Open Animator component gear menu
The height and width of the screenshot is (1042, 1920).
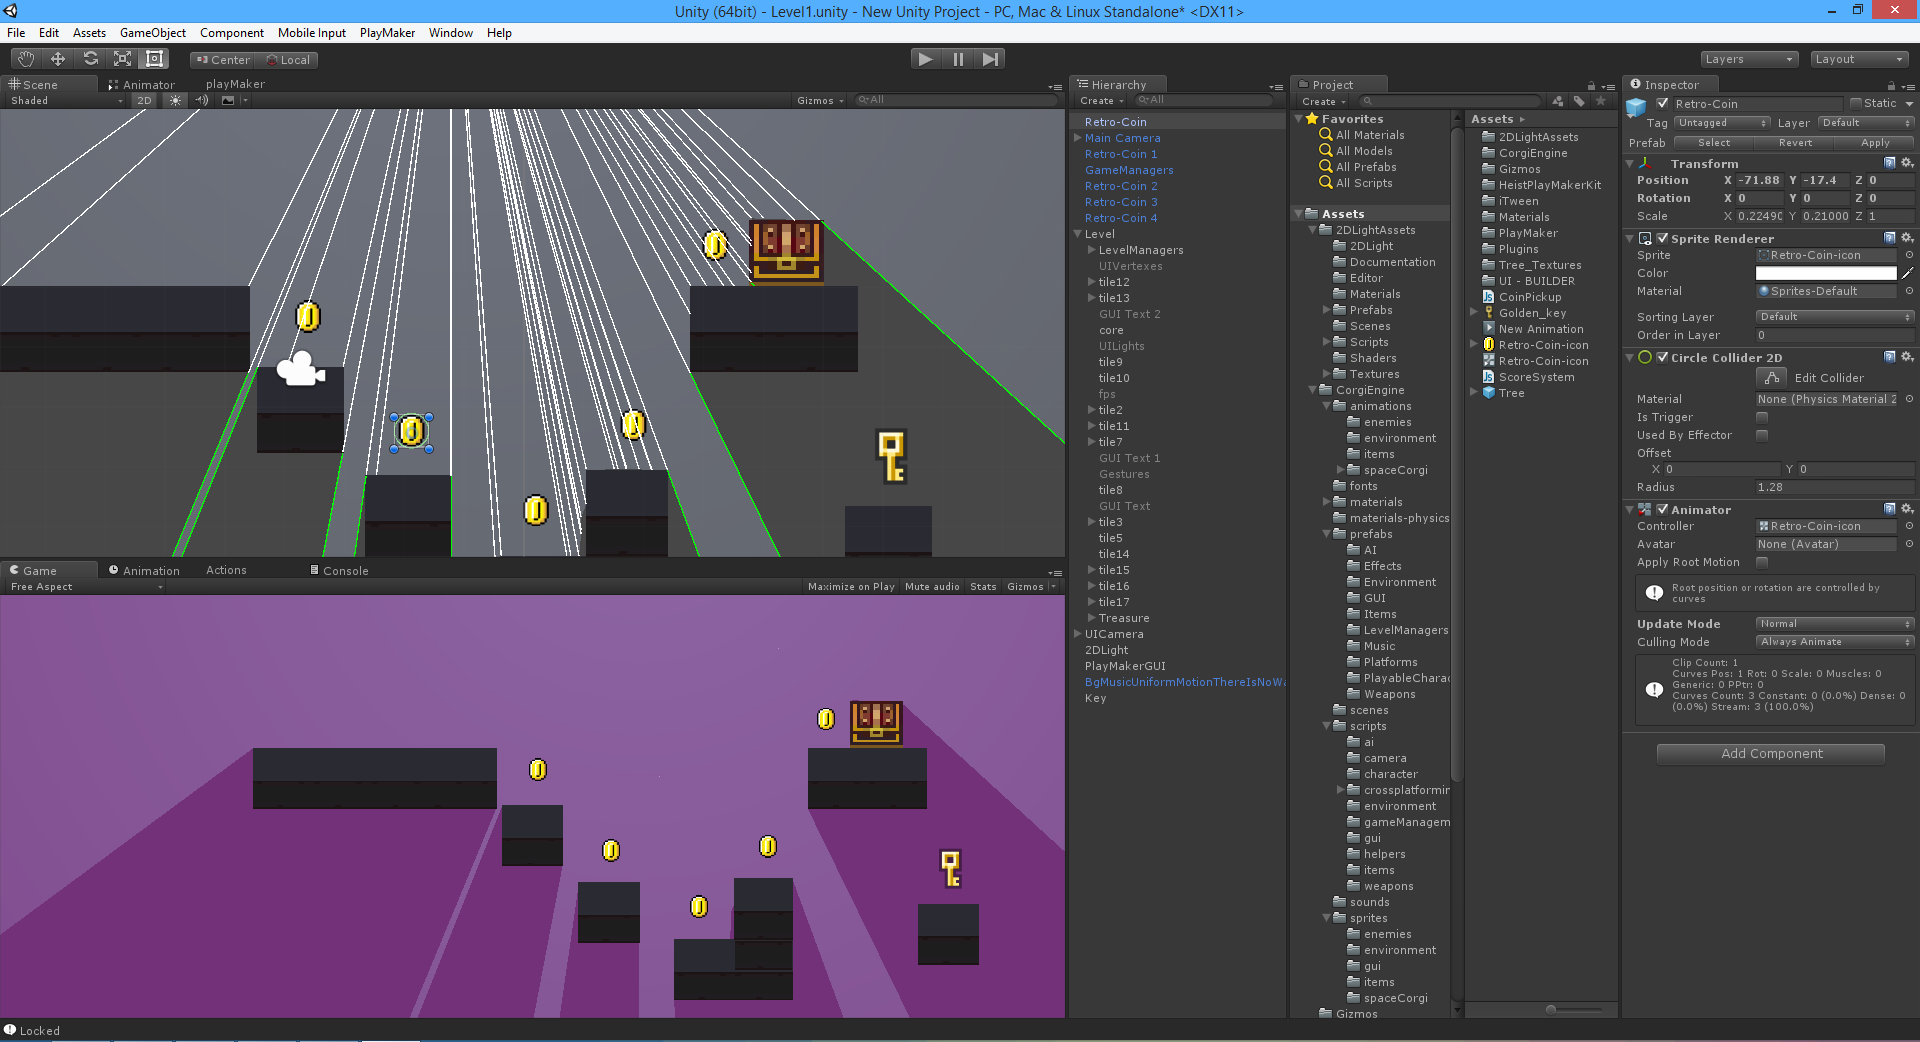pos(1907,509)
